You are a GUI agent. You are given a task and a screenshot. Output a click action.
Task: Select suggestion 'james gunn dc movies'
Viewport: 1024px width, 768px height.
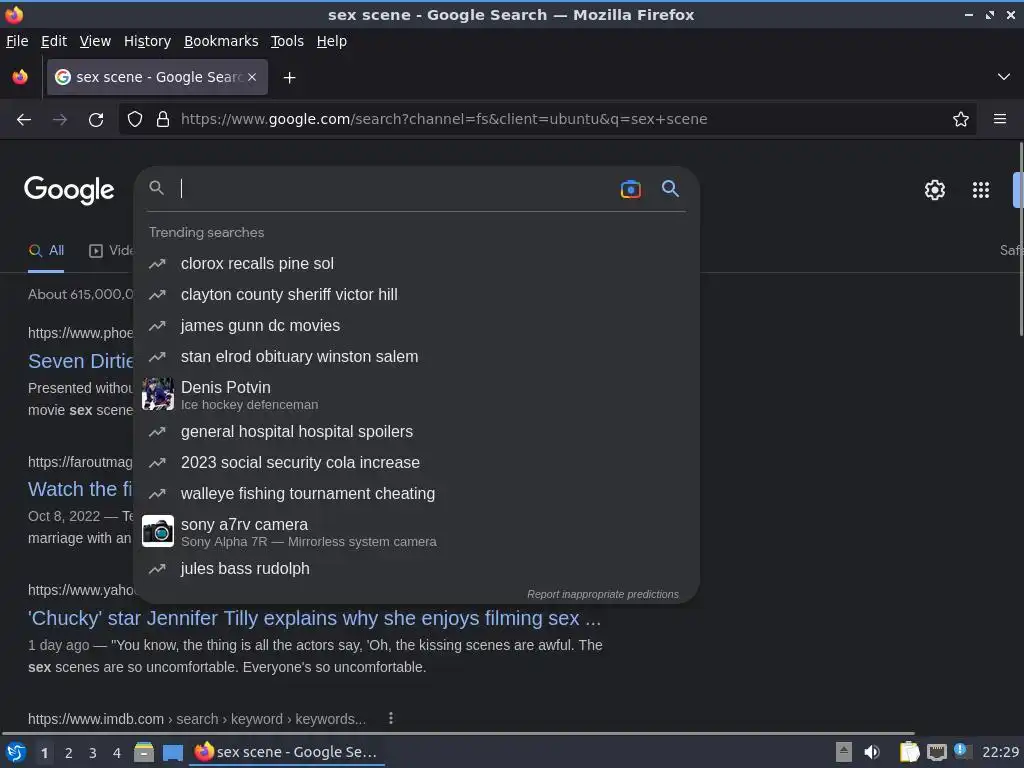tap(416, 326)
